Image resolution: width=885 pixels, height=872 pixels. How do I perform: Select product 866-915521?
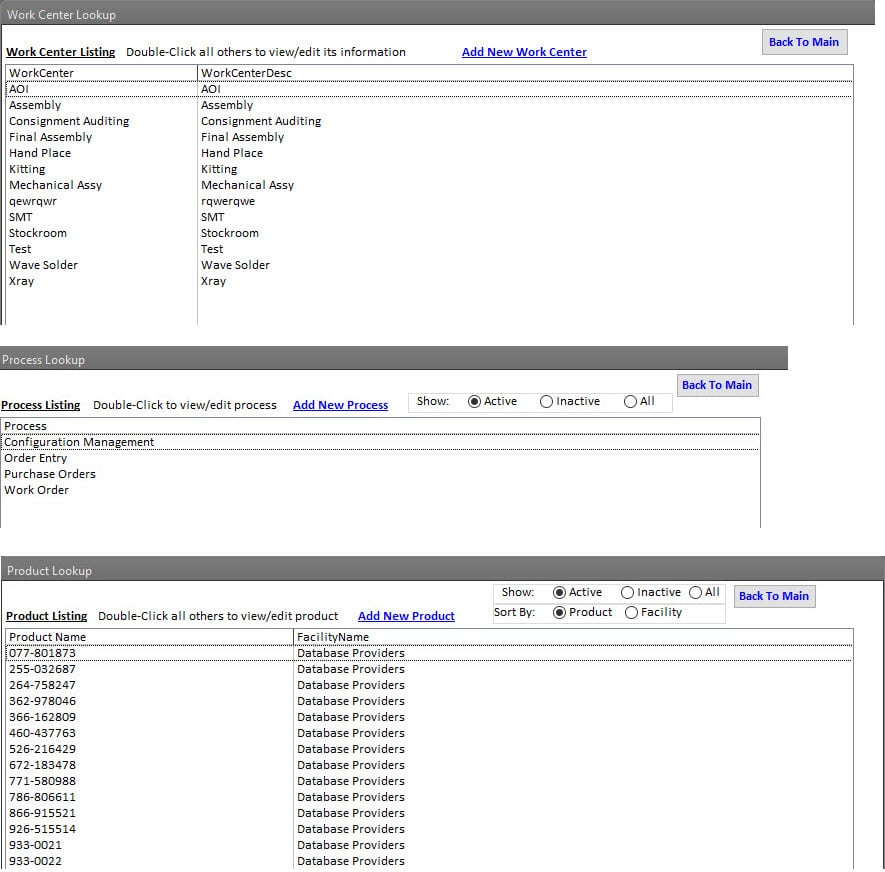[x=429, y=813]
